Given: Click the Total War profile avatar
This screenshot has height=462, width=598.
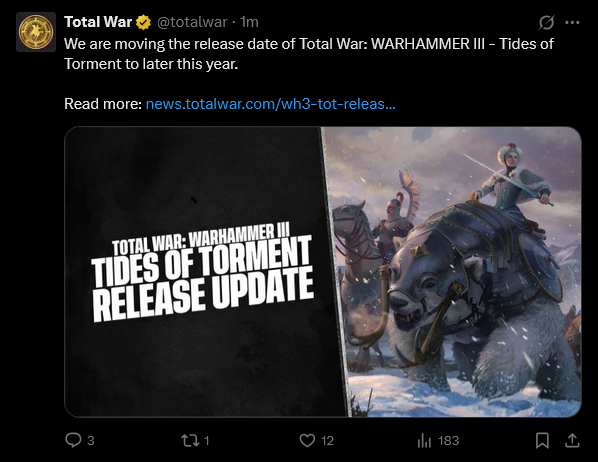Looking at the screenshot, I should click(36, 32).
